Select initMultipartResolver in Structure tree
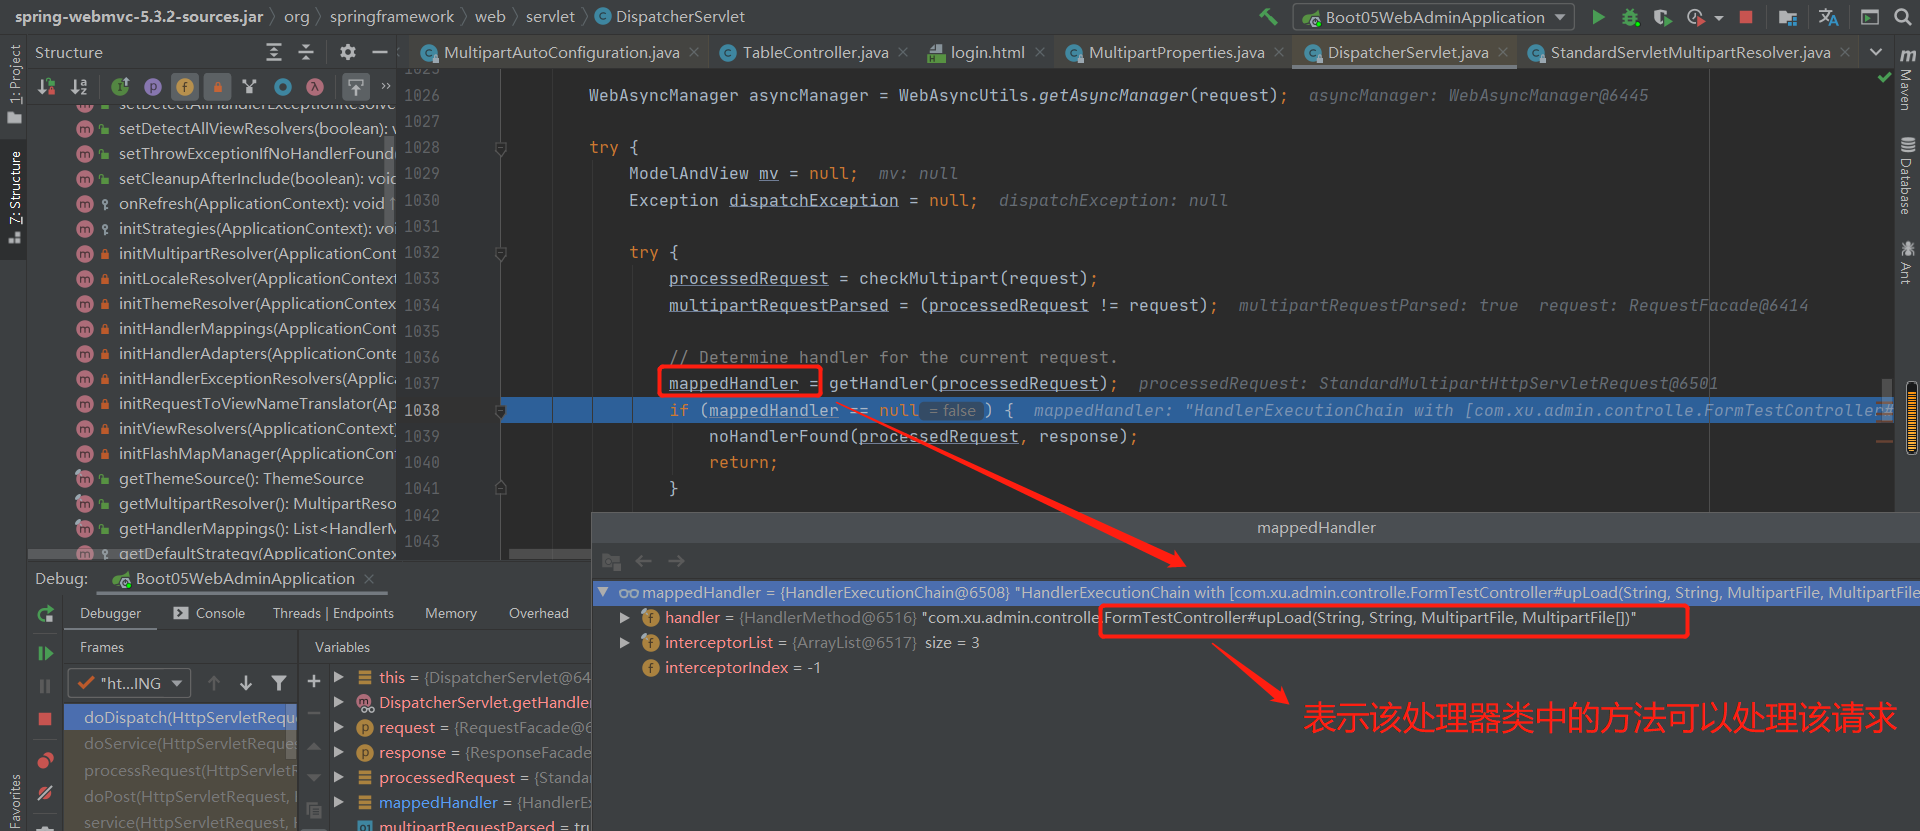Viewport: 1920px width, 831px height. [x=236, y=253]
